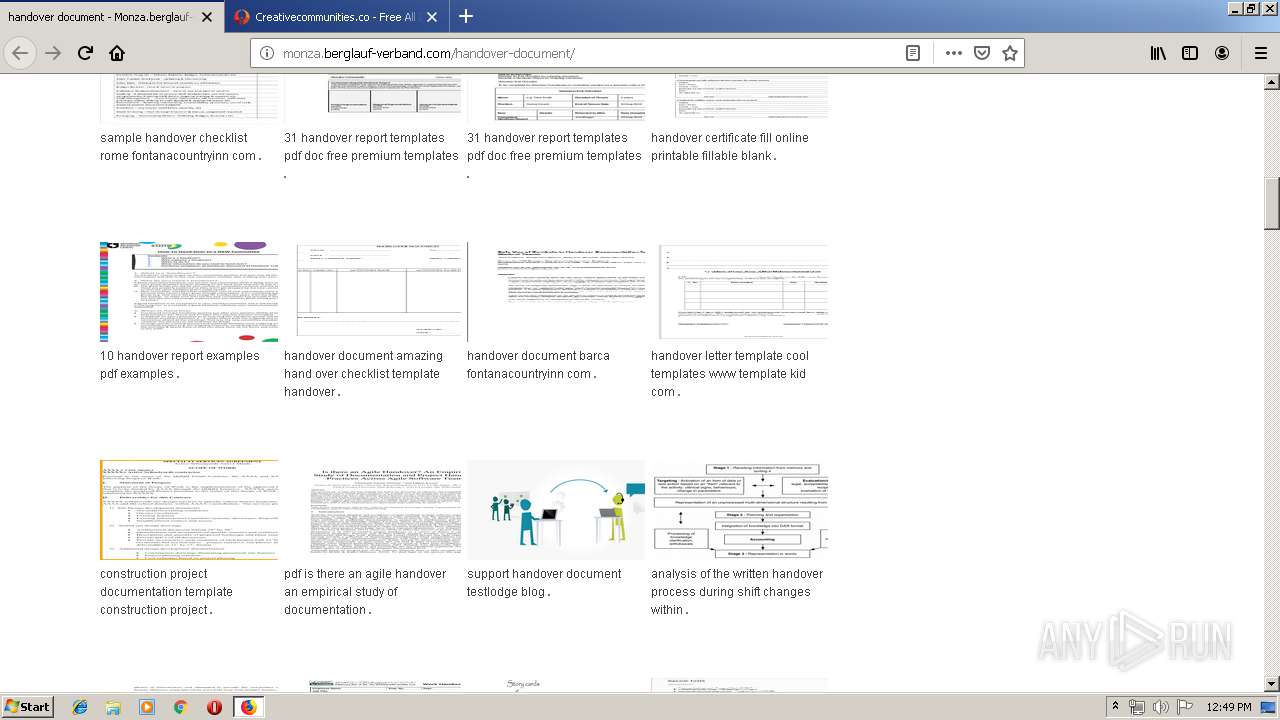Click 'analysis of the written handover' caption
This screenshot has height=720, width=1280.
(x=737, y=592)
